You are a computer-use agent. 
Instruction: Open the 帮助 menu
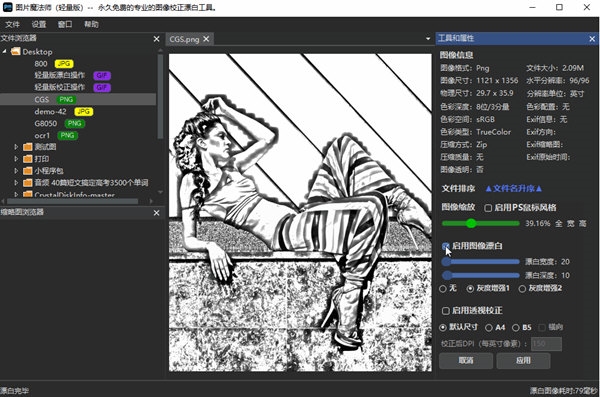tap(91, 25)
